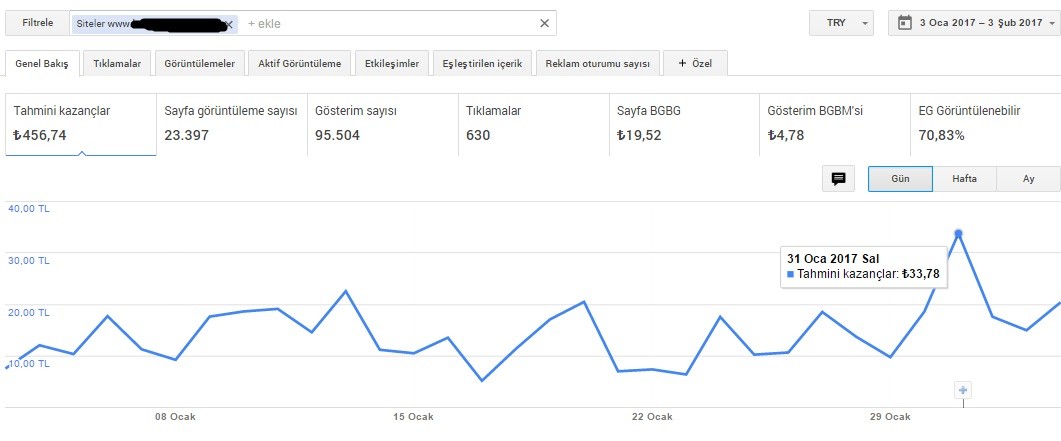1061x441 pixels.
Task: Select the Genel Bakış tab
Action: point(42,64)
